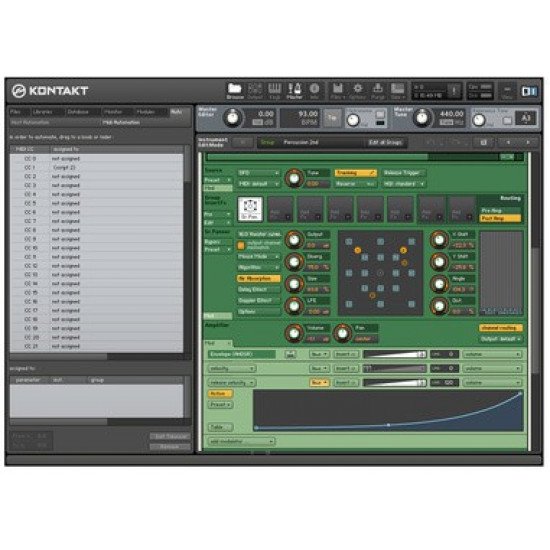Click the LFE knob
Screen dimensions: 550x550
(294, 306)
